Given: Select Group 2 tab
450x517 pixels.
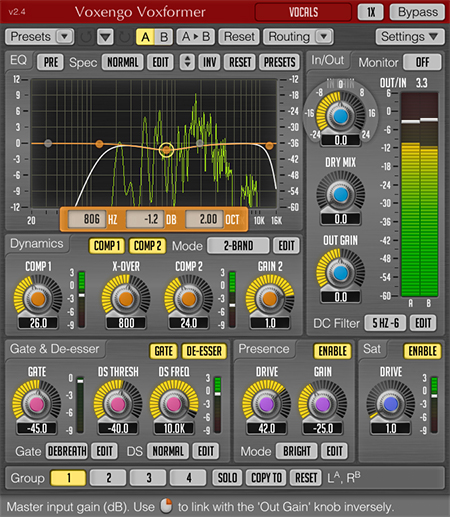Looking at the screenshot, I should click(108, 478).
